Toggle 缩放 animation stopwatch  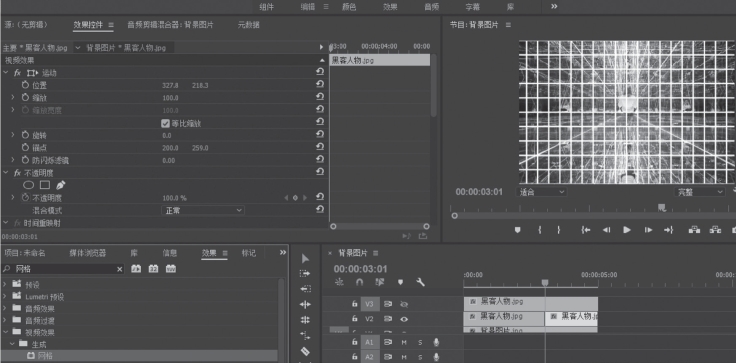point(25,98)
